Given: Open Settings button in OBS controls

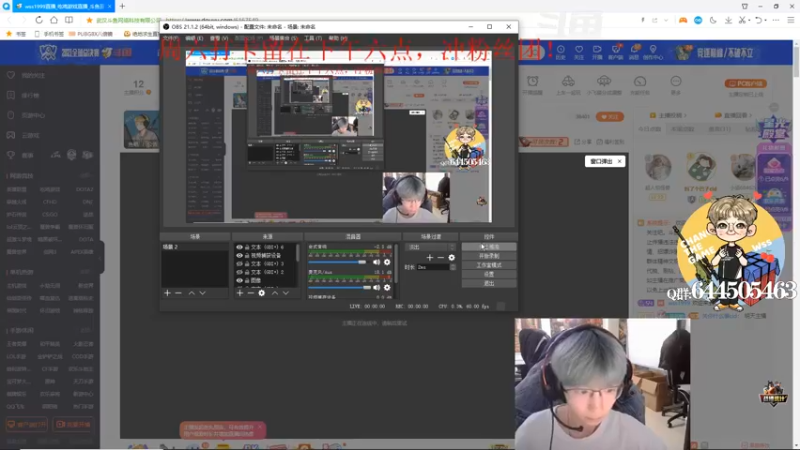Looking at the screenshot, I should tap(489, 274).
